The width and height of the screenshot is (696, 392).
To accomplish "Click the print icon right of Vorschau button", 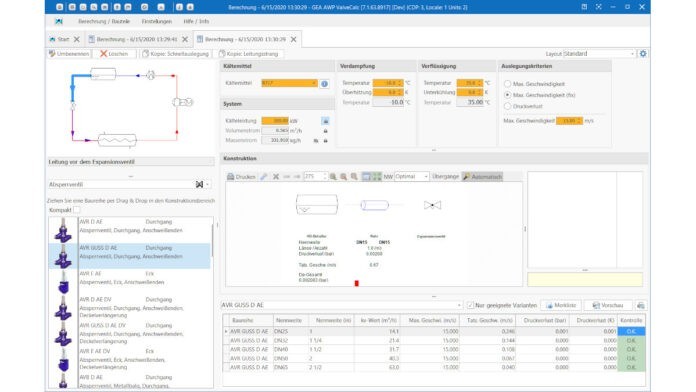I will point(640,305).
